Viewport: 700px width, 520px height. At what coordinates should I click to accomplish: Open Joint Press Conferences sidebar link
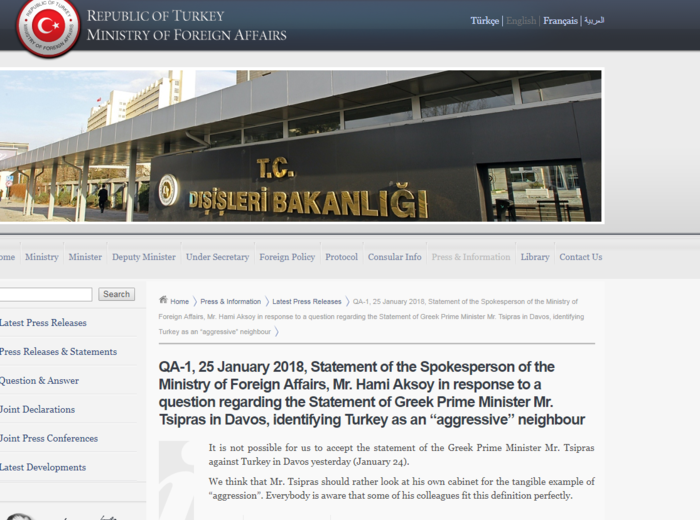49,439
